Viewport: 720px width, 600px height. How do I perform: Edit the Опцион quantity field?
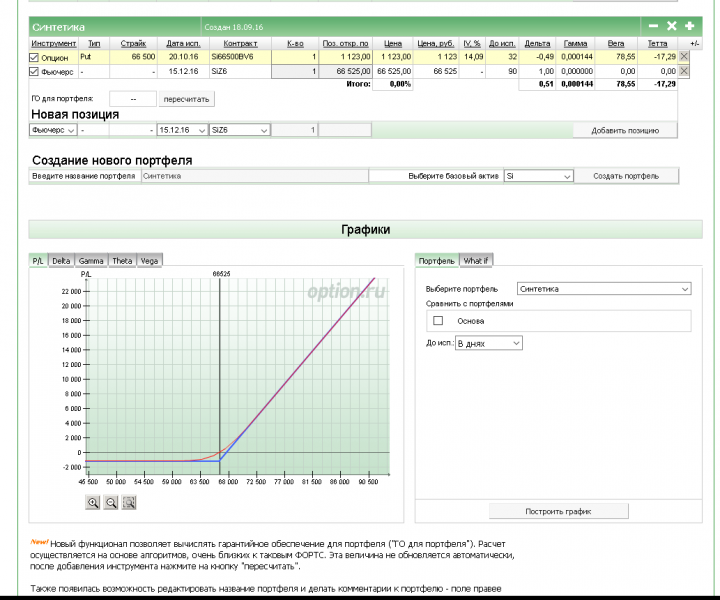coord(294,57)
